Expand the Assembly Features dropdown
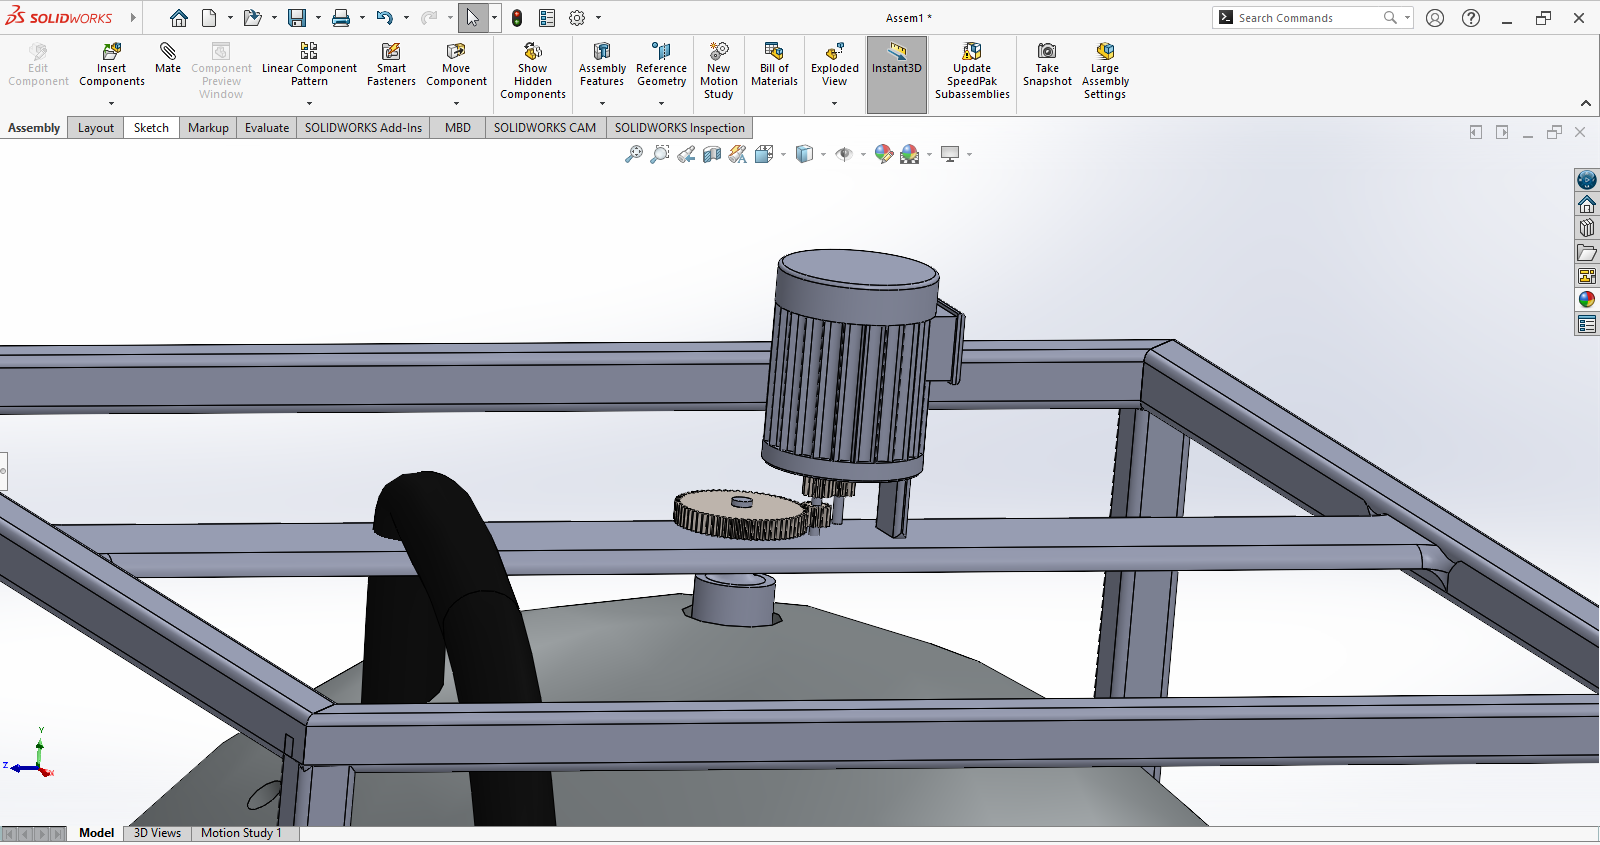The width and height of the screenshot is (1600, 845). [x=602, y=103]
